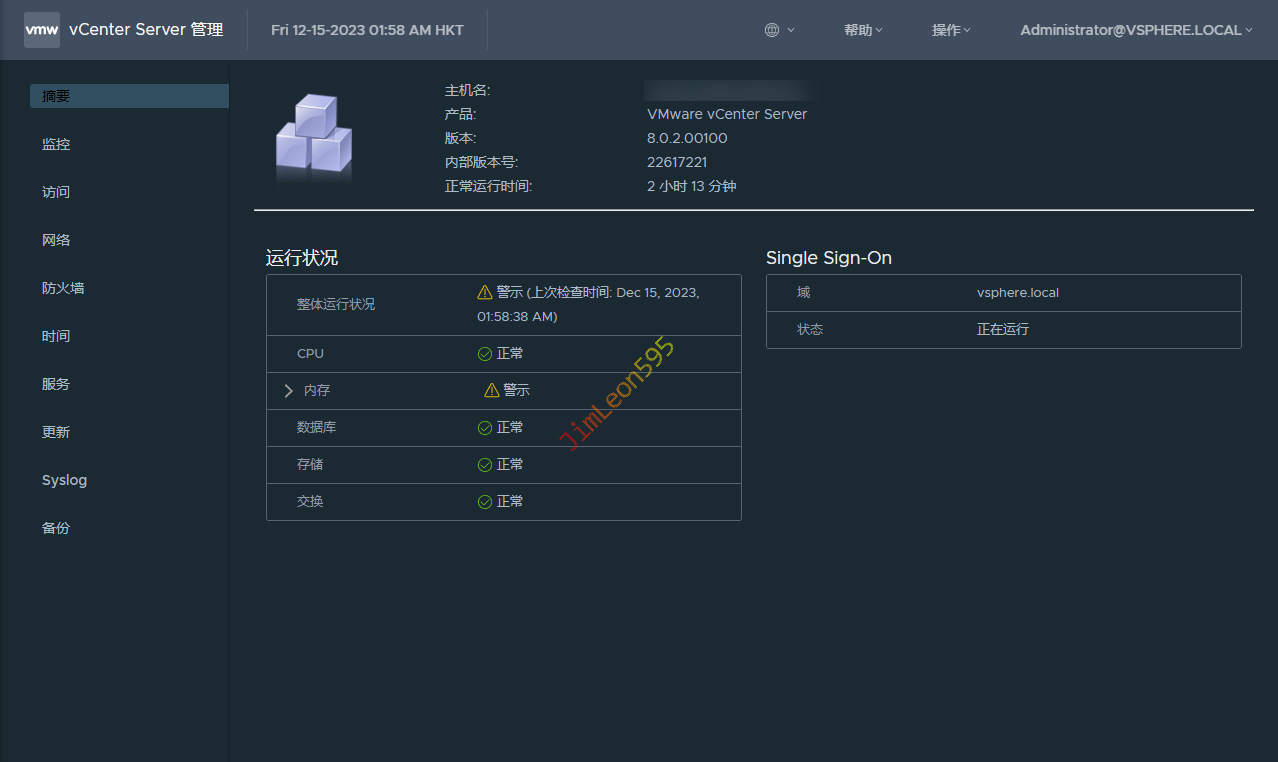
Task: Expand the 内存 memory row chevron
Action: pos(289,391)
